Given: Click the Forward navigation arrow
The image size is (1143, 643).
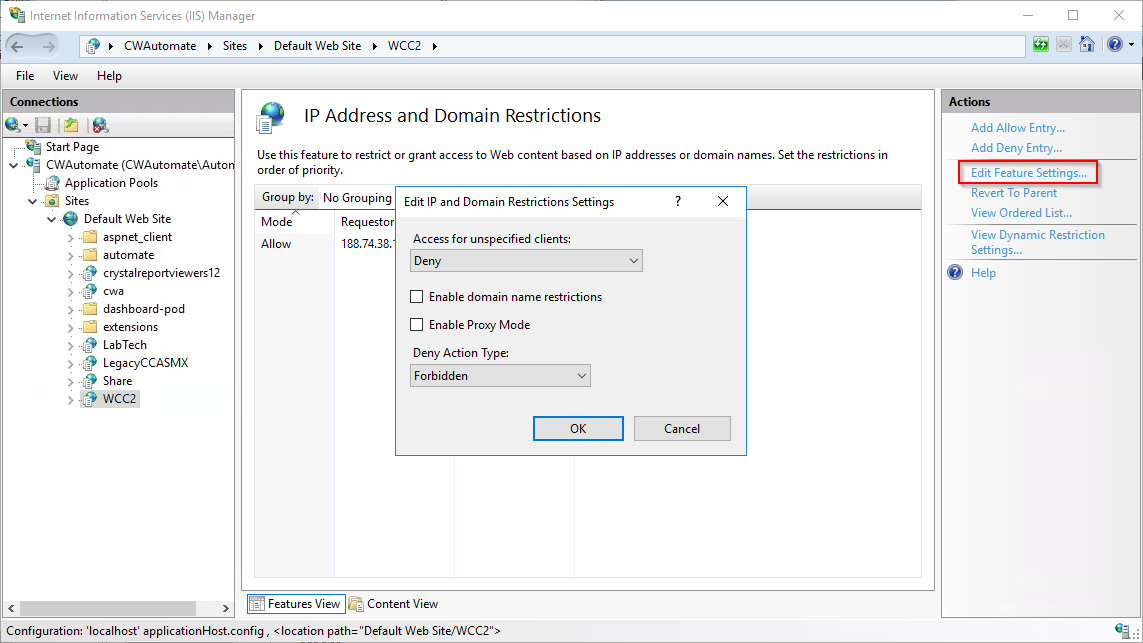Looking at the screenshot, I should point(48,46).
